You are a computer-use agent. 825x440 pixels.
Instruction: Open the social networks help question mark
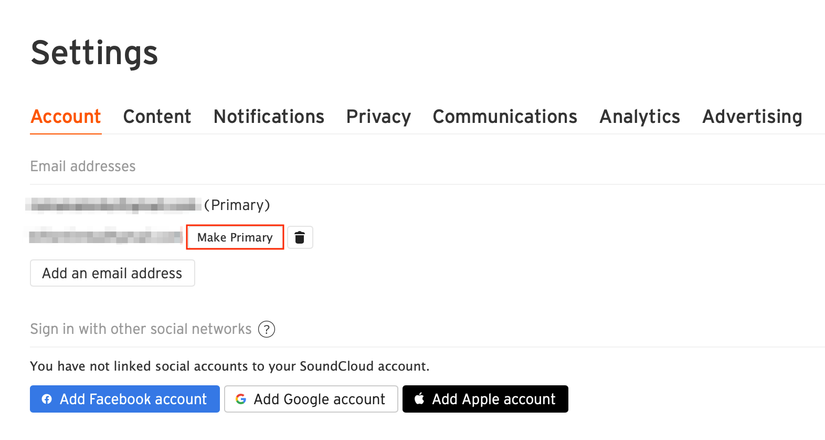(x=267, y=329)
